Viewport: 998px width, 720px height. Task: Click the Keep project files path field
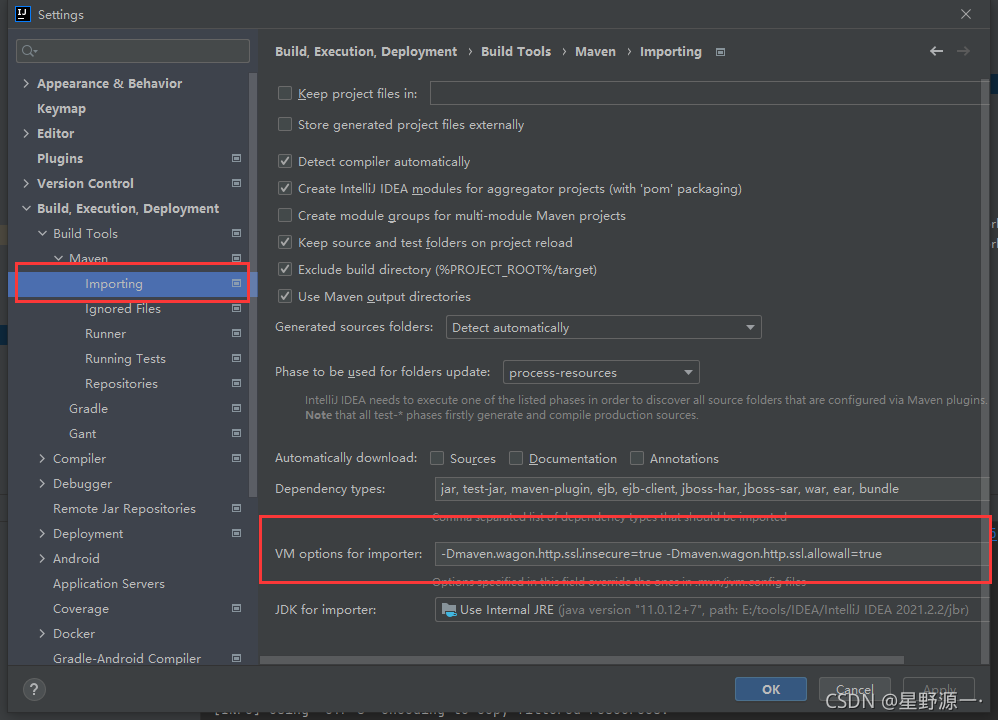709,93
